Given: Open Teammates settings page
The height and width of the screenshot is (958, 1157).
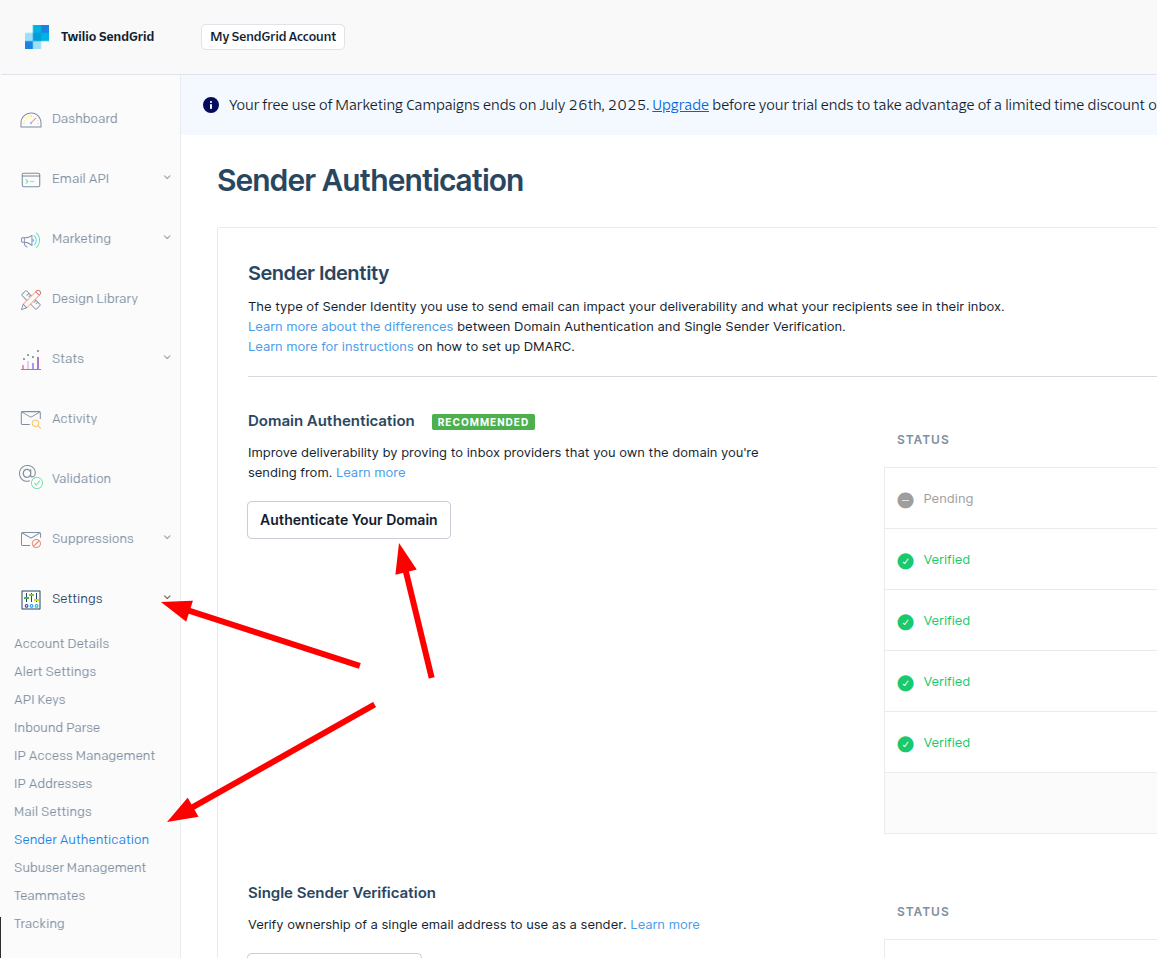Looking at the screenshot, I should click(x=49, y=896).
